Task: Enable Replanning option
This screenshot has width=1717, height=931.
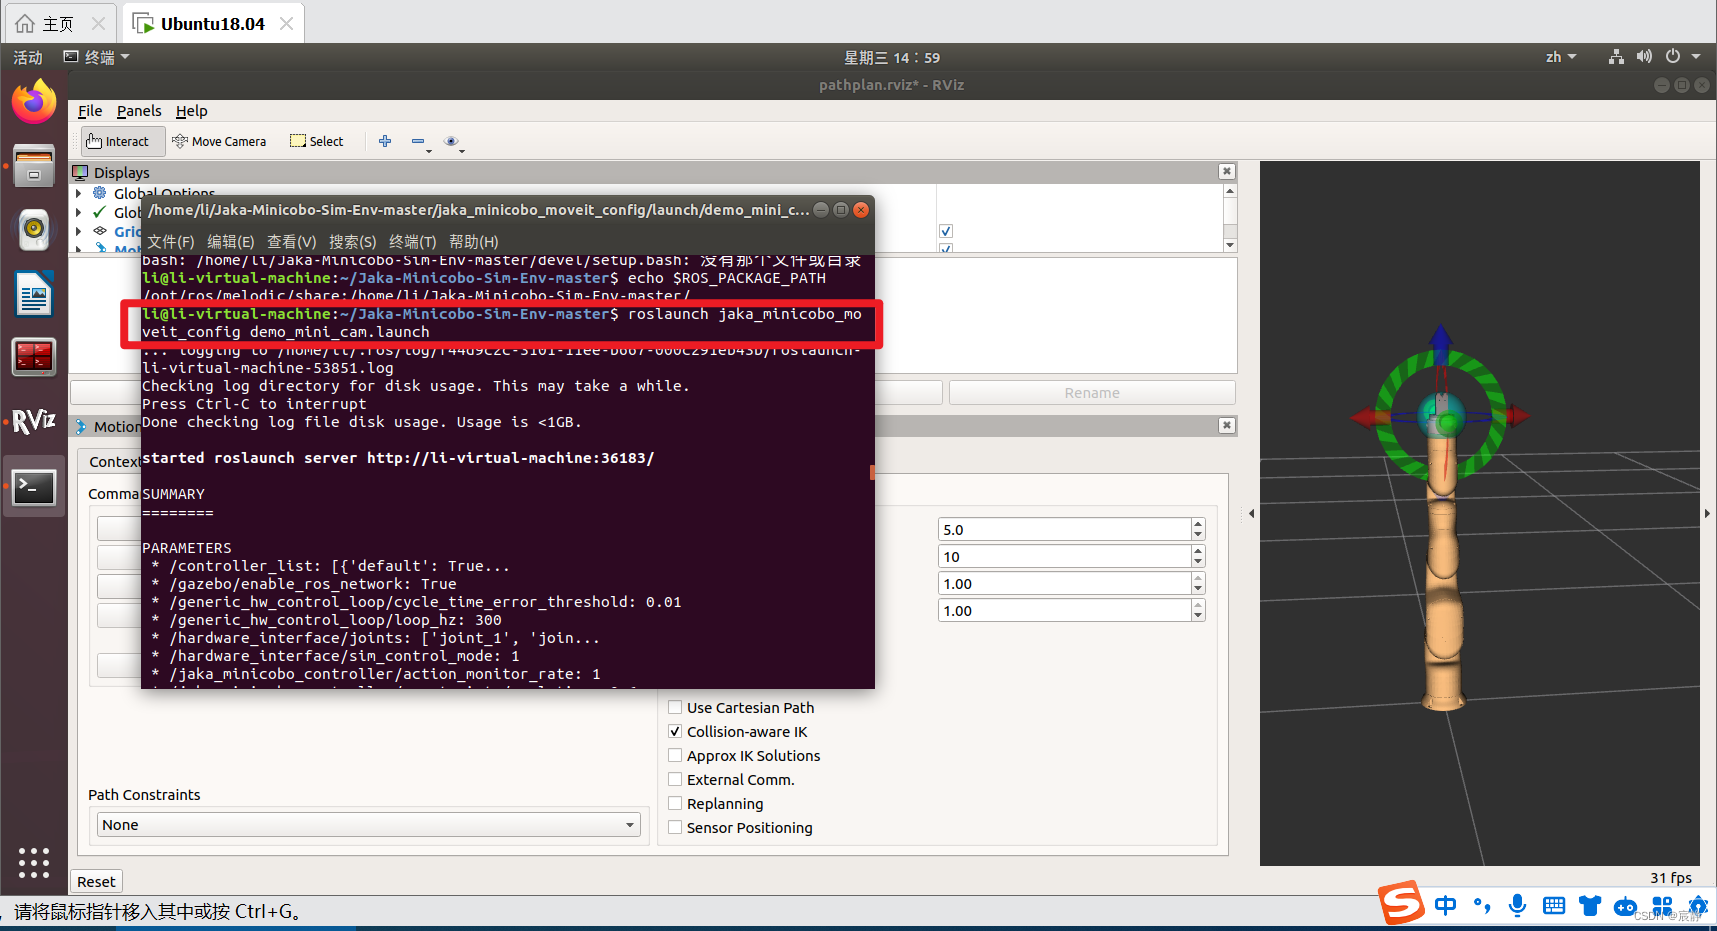Action: point(675,803)
